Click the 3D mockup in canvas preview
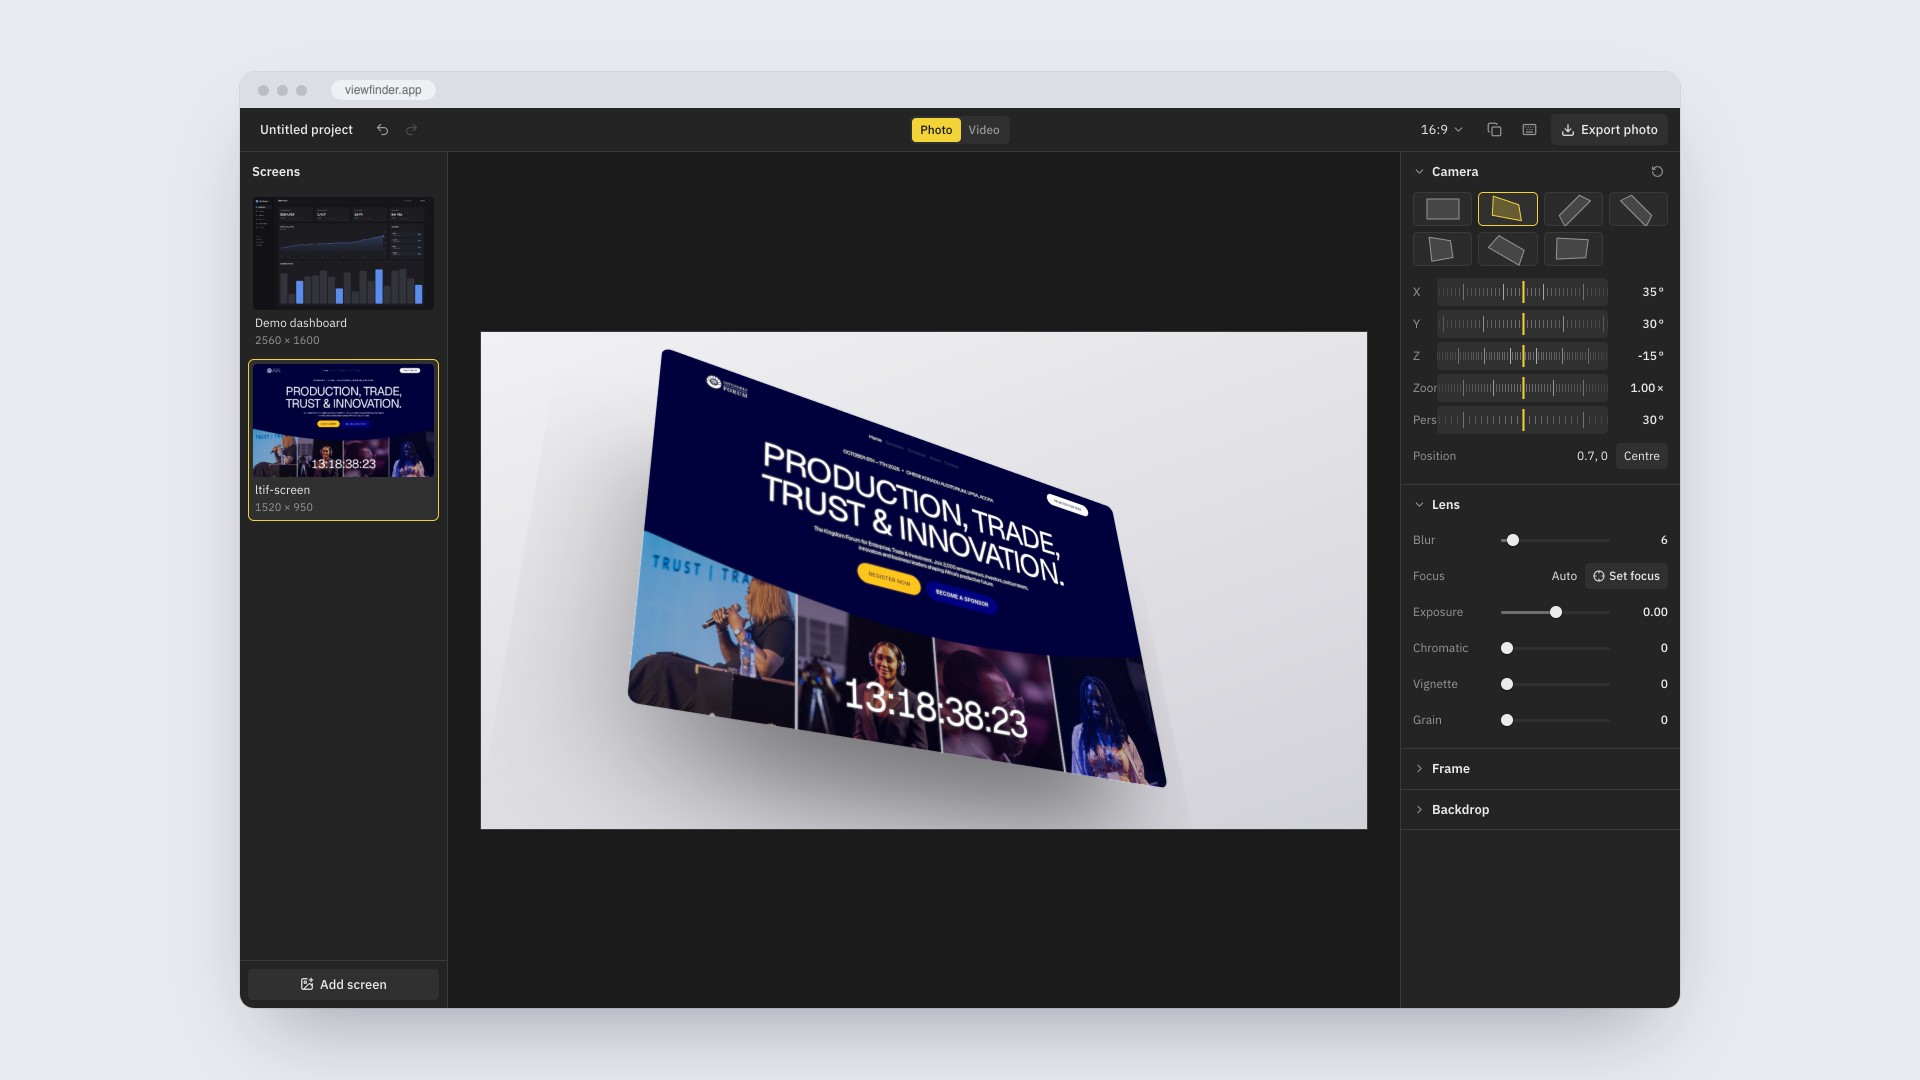 point(895,570)
